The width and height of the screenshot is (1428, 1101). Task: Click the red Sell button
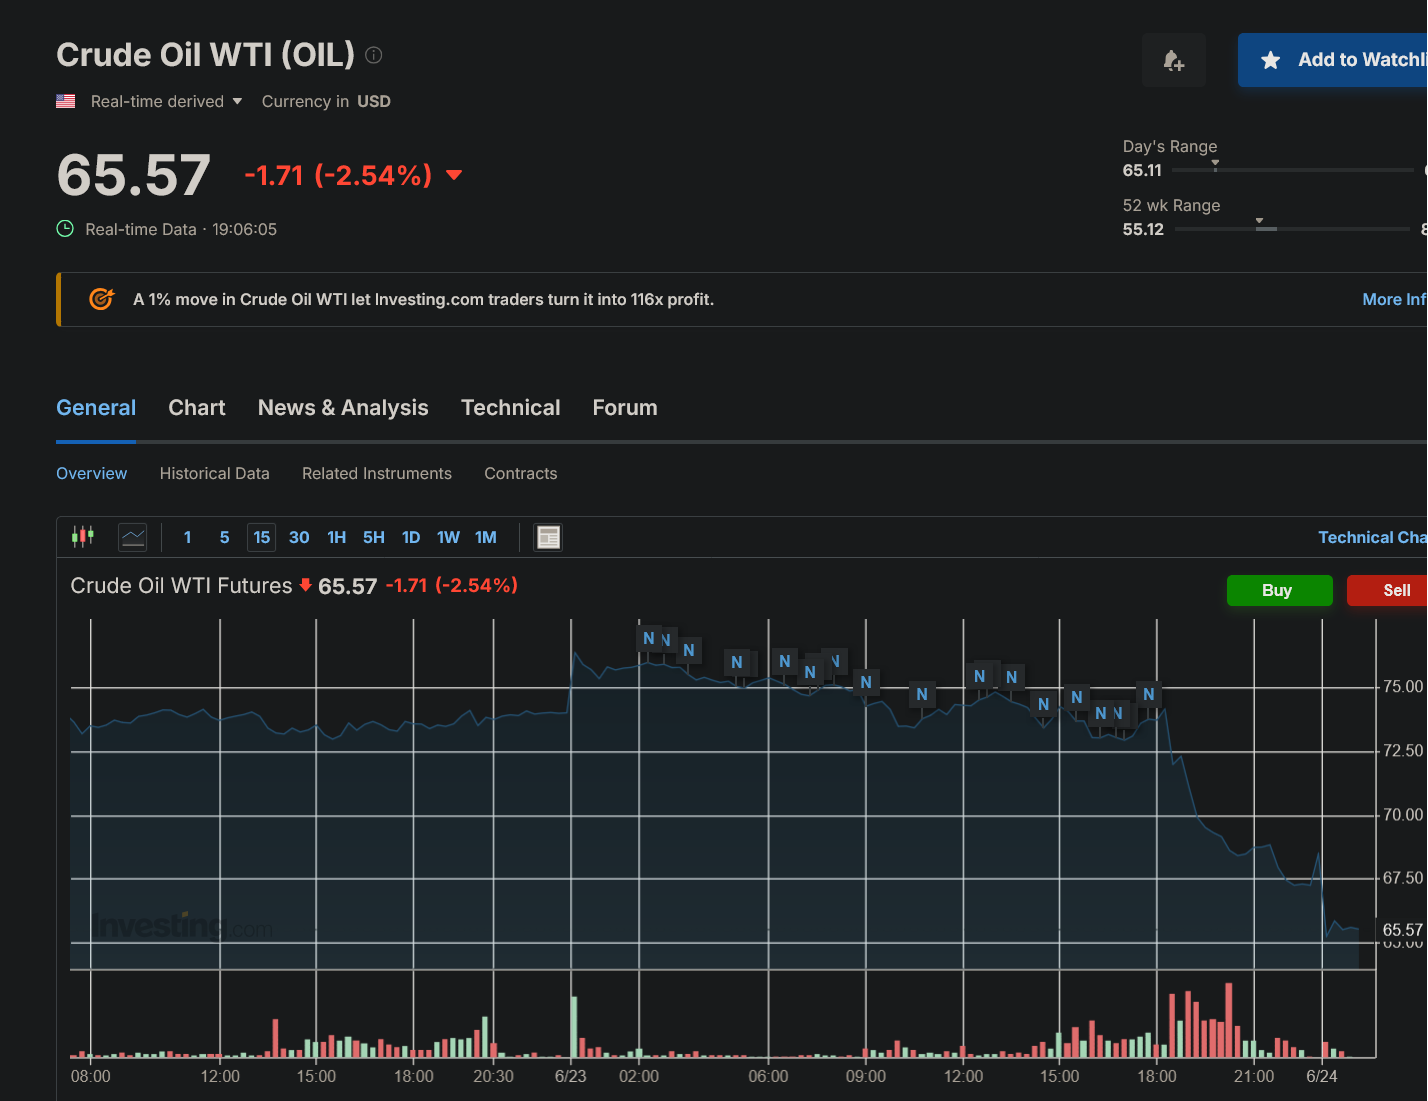1387,590
